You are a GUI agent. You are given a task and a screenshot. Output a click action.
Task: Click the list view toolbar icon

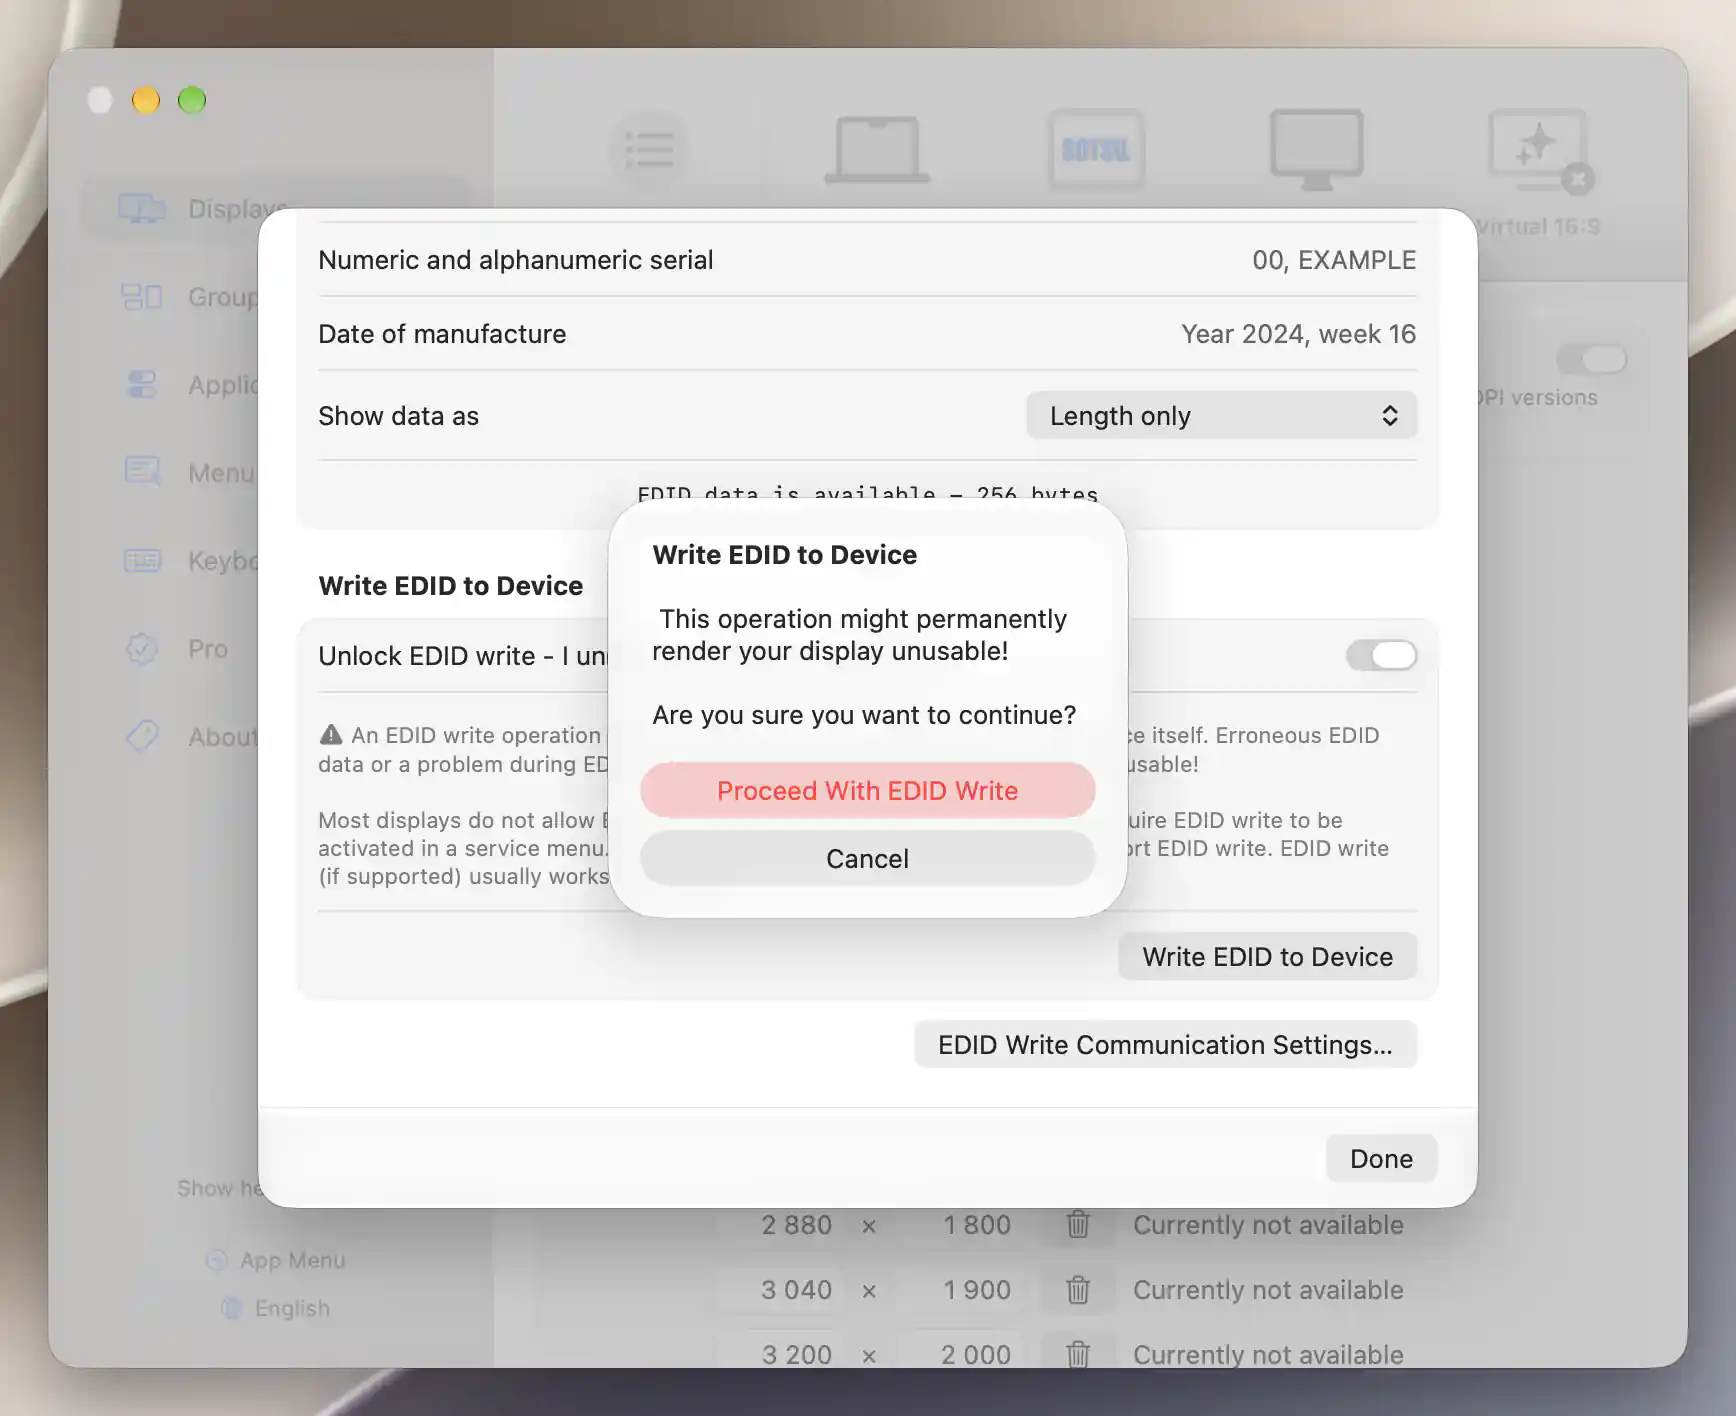tap(650, 150)
